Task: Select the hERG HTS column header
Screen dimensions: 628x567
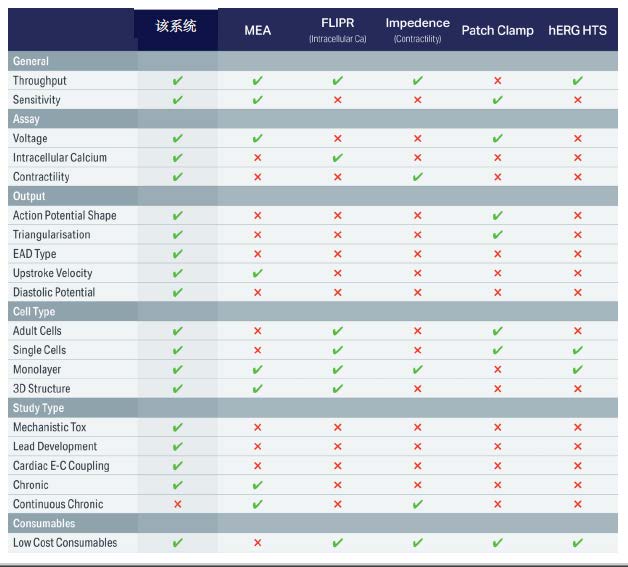Action: (x=577, y=30)
